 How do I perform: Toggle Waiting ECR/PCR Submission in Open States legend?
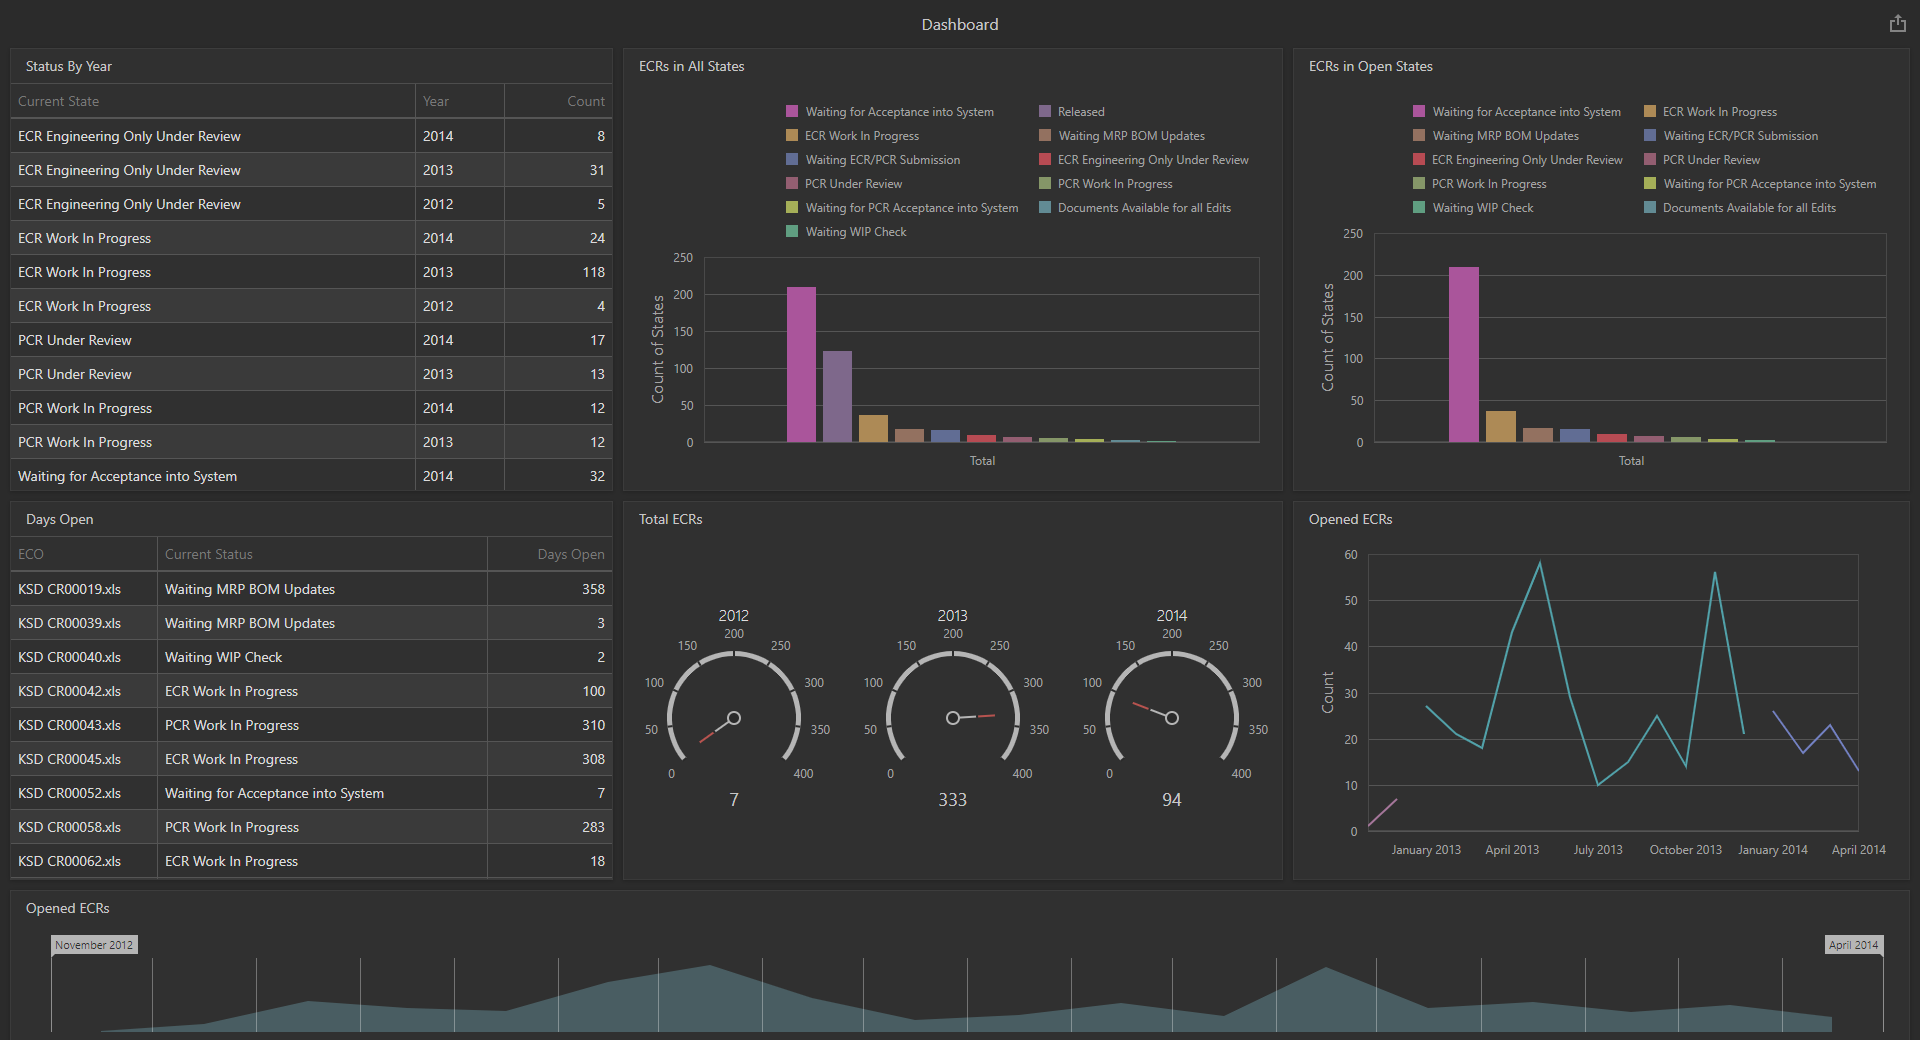click(1731, 135)
